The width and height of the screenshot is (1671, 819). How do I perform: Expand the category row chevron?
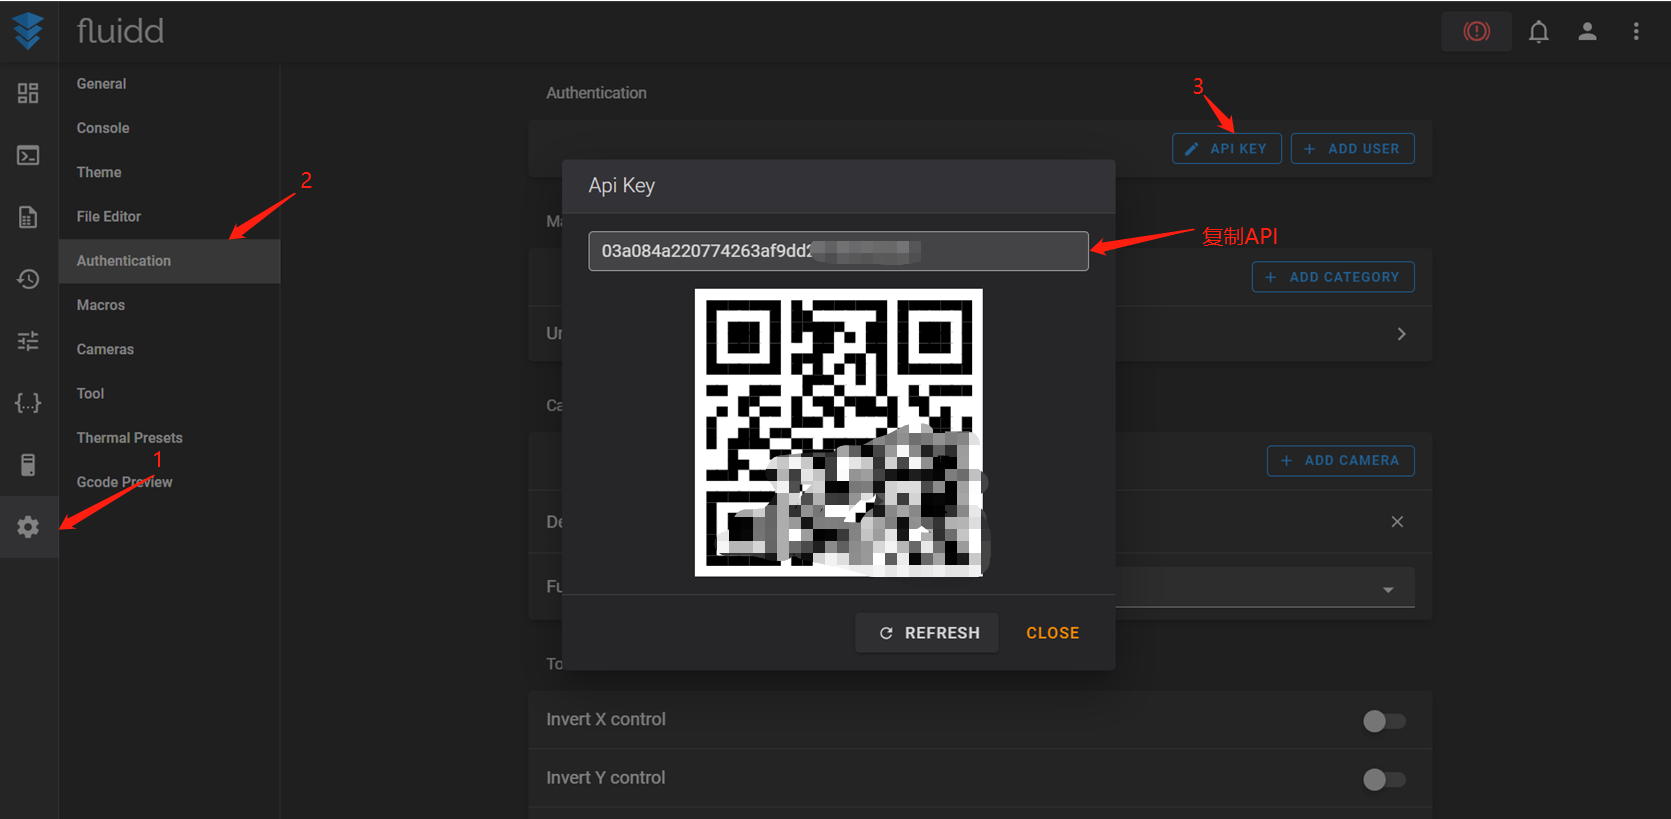coord(1401,334)
